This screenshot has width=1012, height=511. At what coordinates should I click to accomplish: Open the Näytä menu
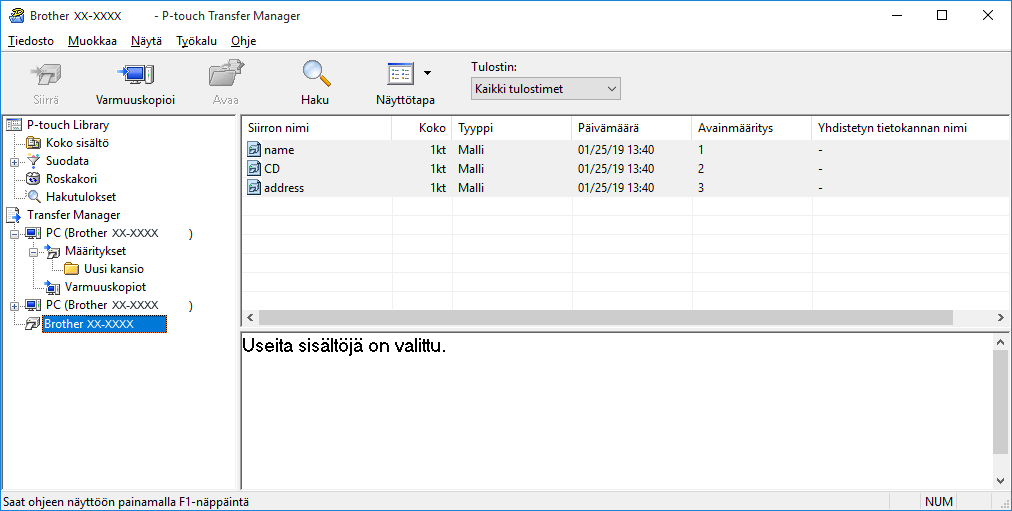tap(147, 41)
